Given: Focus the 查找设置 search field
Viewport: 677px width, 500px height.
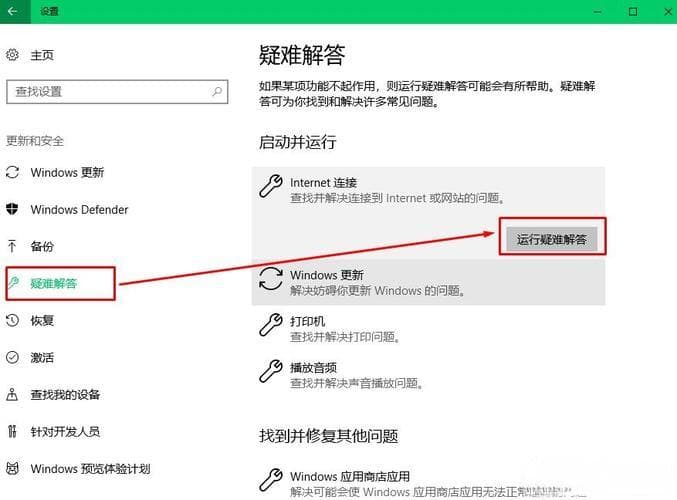Looking at the screenshot, I should point(117,92).
